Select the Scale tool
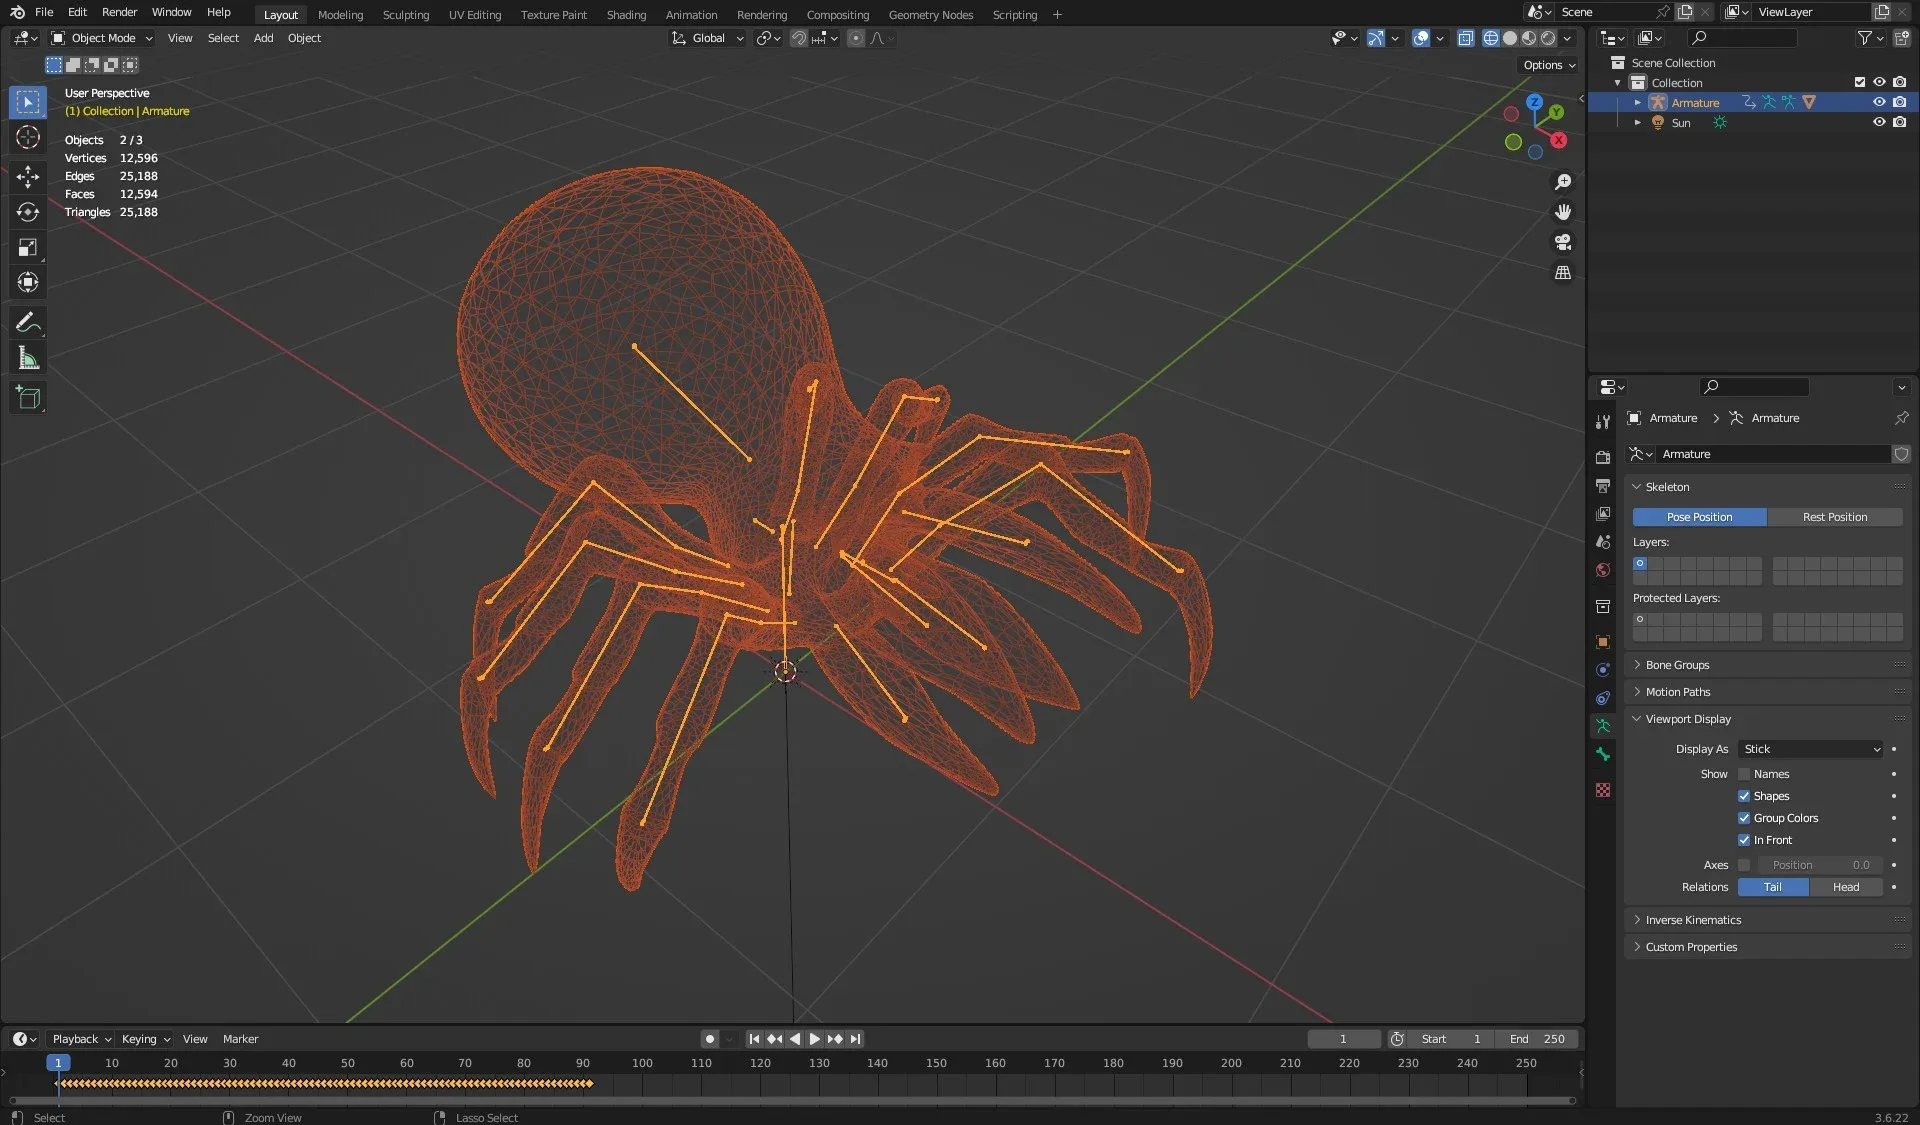The image size is (1920, 1125). (x=28, y=247)
